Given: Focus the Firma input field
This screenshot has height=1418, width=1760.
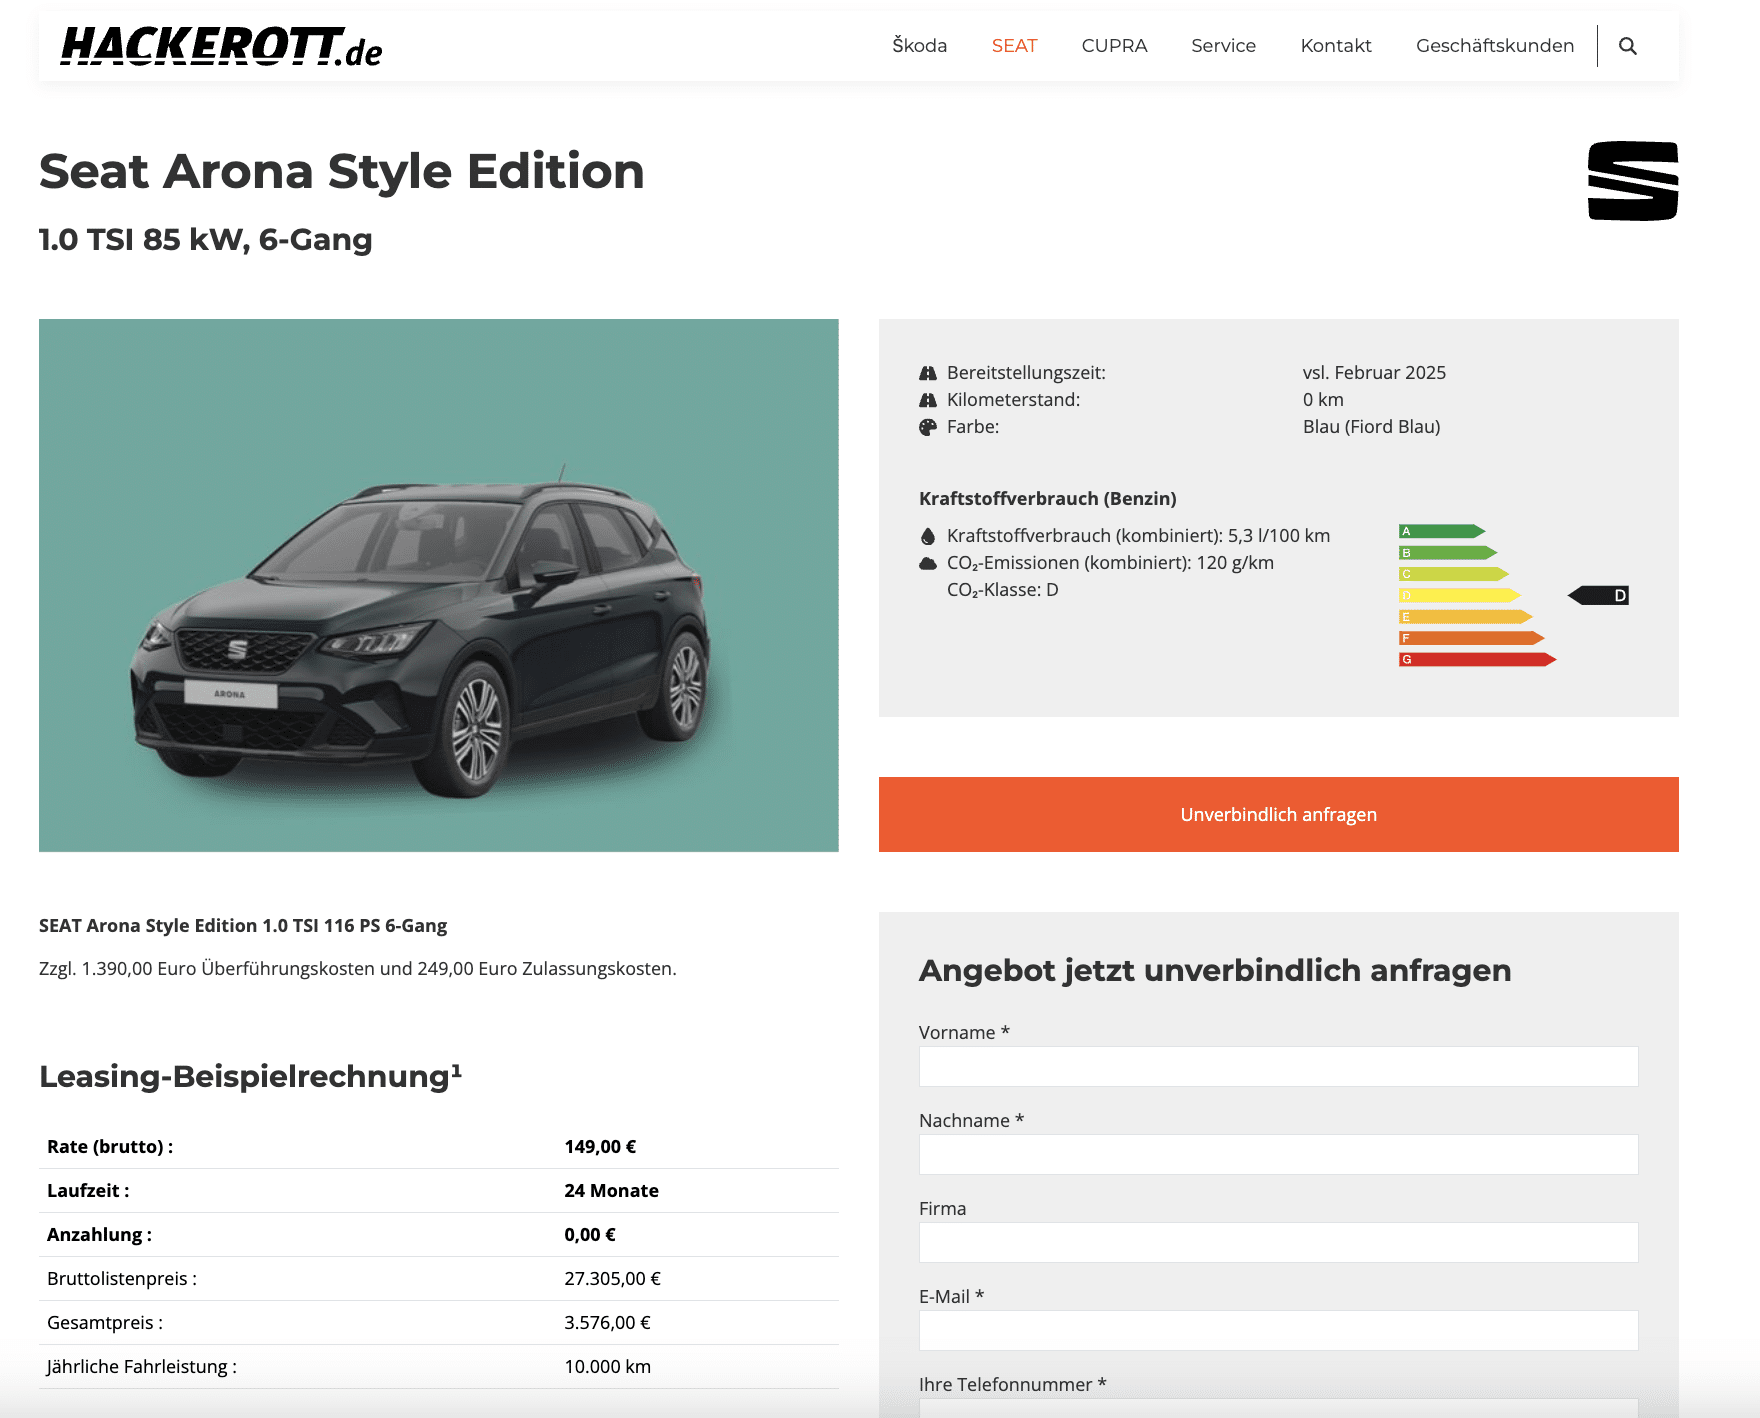Looking at the screenshot, I should click(1279, 1243).
